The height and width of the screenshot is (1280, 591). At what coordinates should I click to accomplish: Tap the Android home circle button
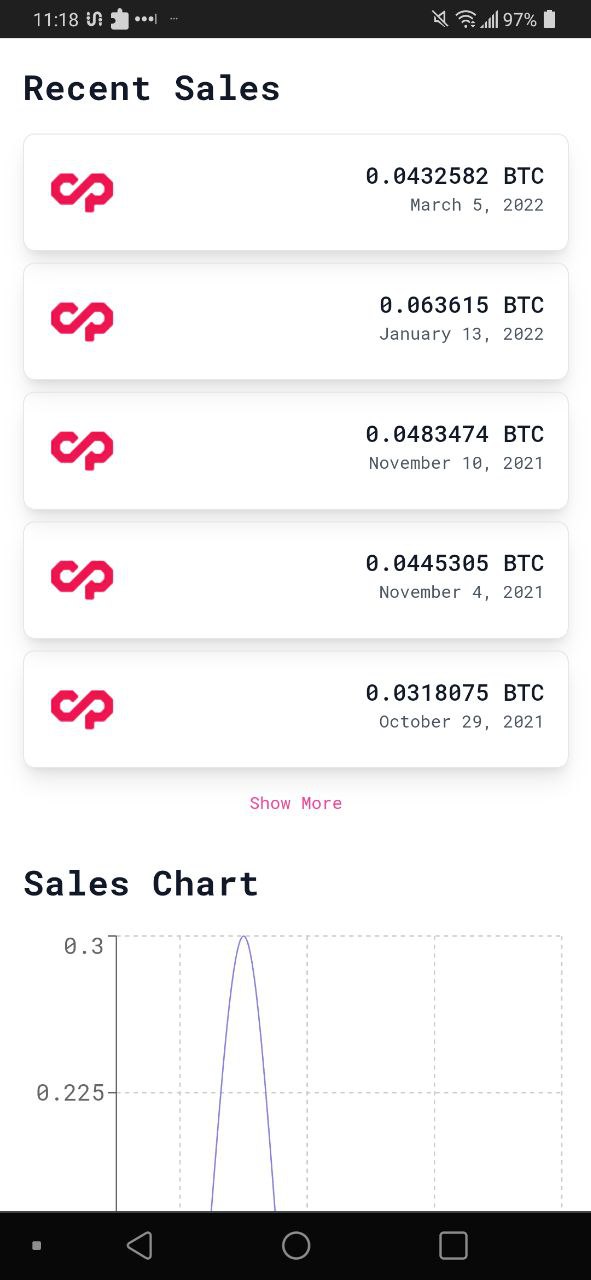coord(296,1245)
